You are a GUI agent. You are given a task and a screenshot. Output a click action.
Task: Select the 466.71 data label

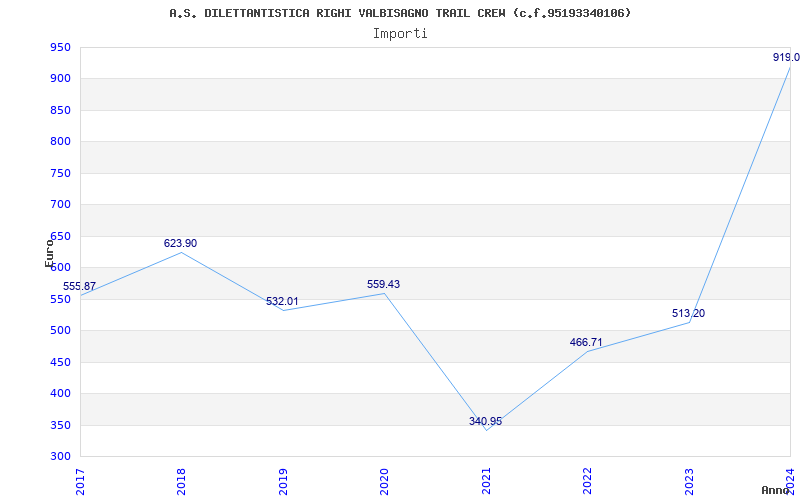tap(586, 342)
